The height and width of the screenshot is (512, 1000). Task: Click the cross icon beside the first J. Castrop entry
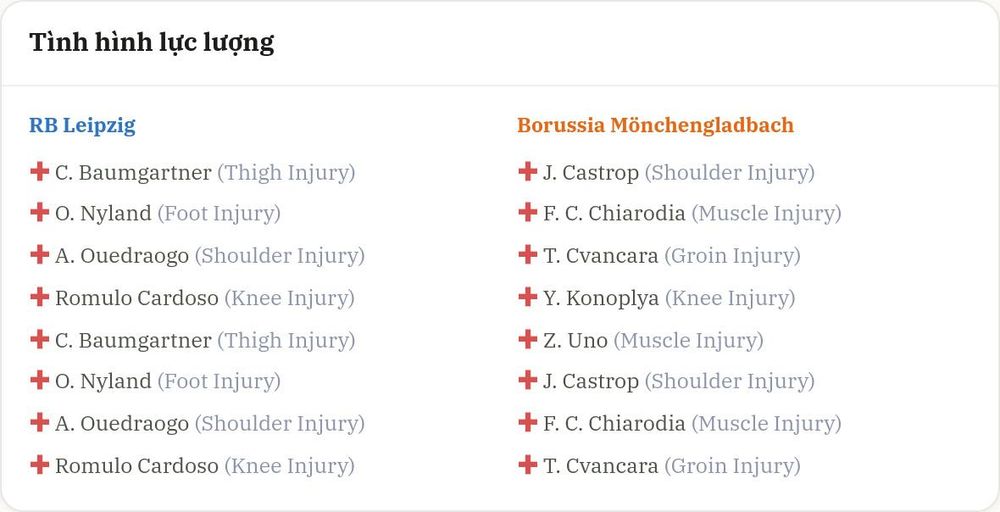coord(527,171)
